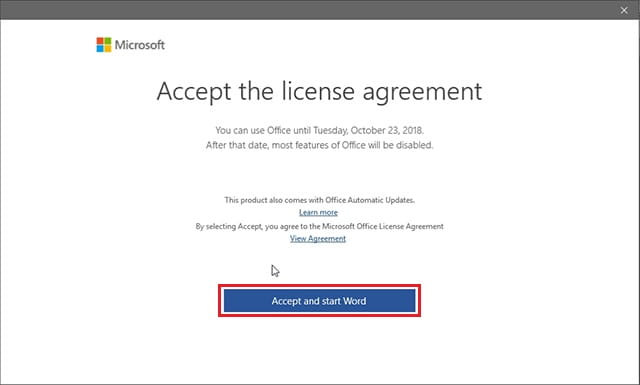The image size is (640, 385).
Task: Open the Learn more link
Action: (318, 212)
